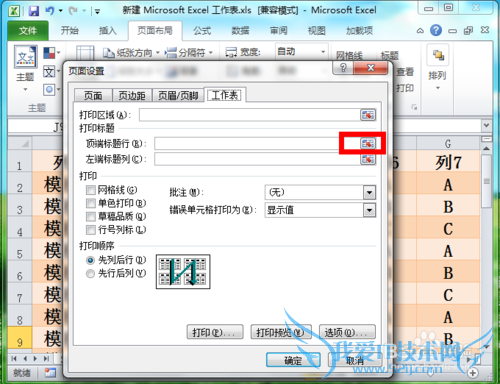Open the Formulas (公式) ribbon tab
This screenshot has height=384, width=500.
[202, 31]
